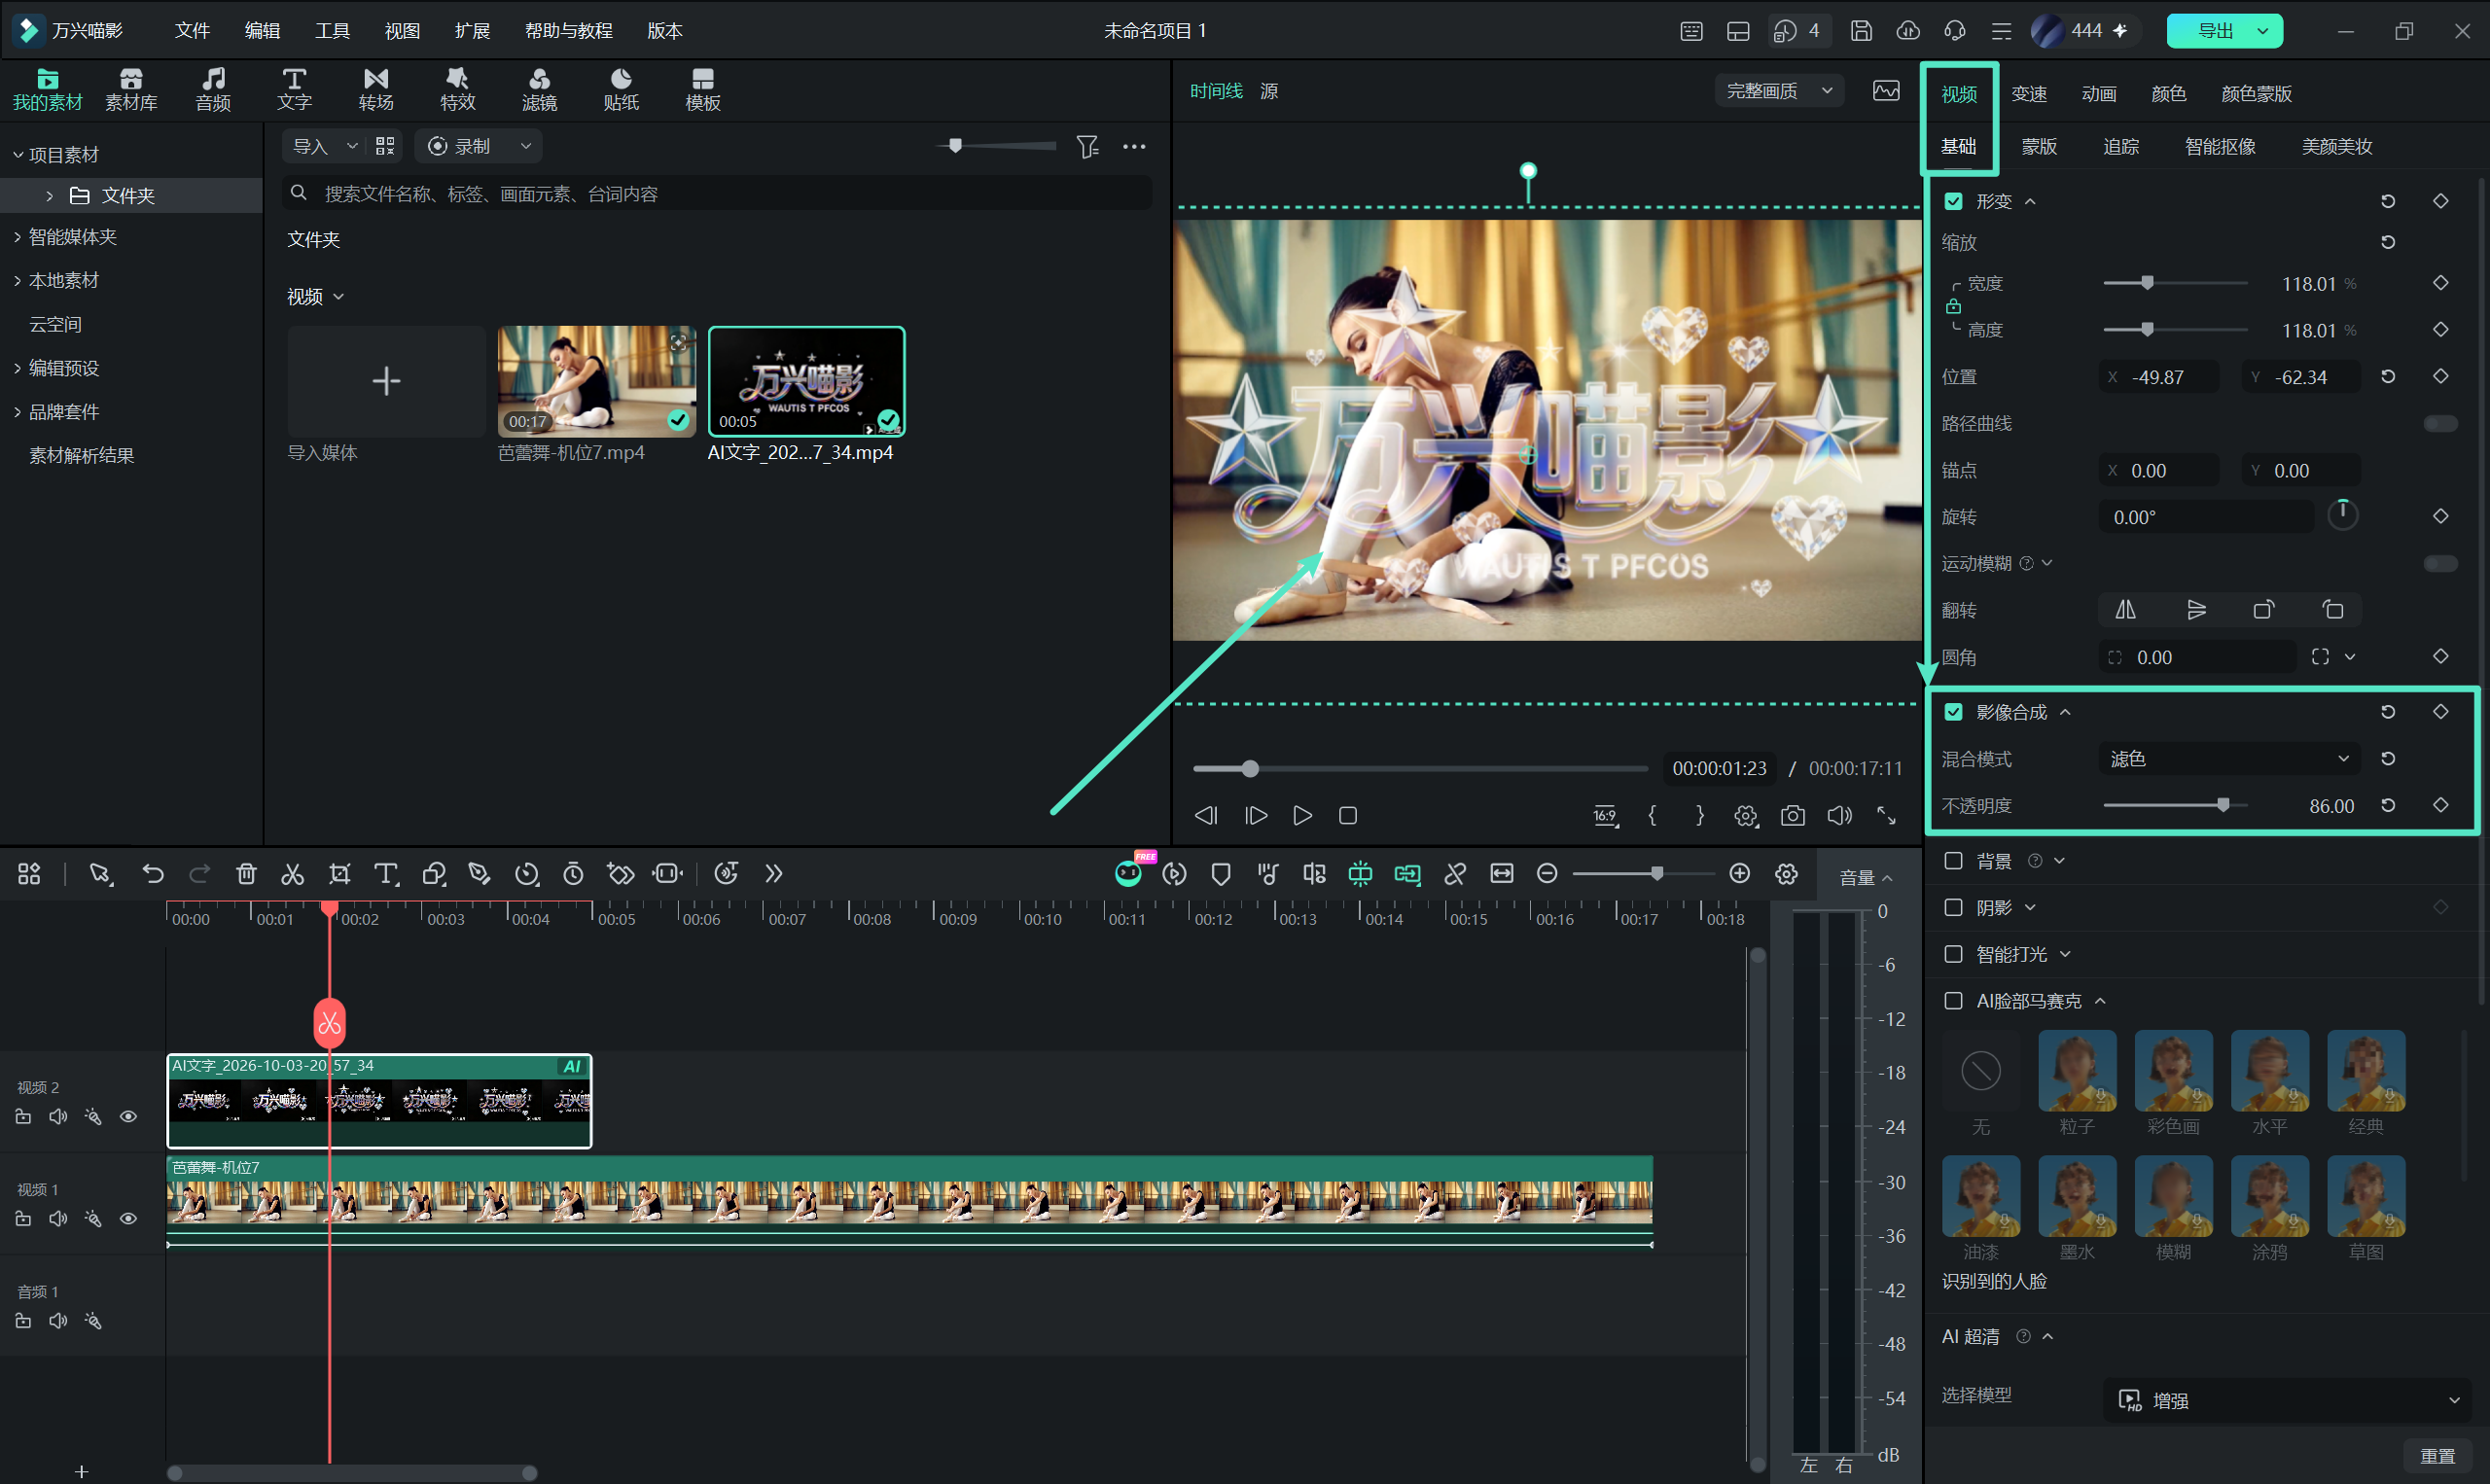Click the text T tool in timeline toolbar
This screenshot has width=2490, height=1484.
pyautogui.click(x=386, y=874)
